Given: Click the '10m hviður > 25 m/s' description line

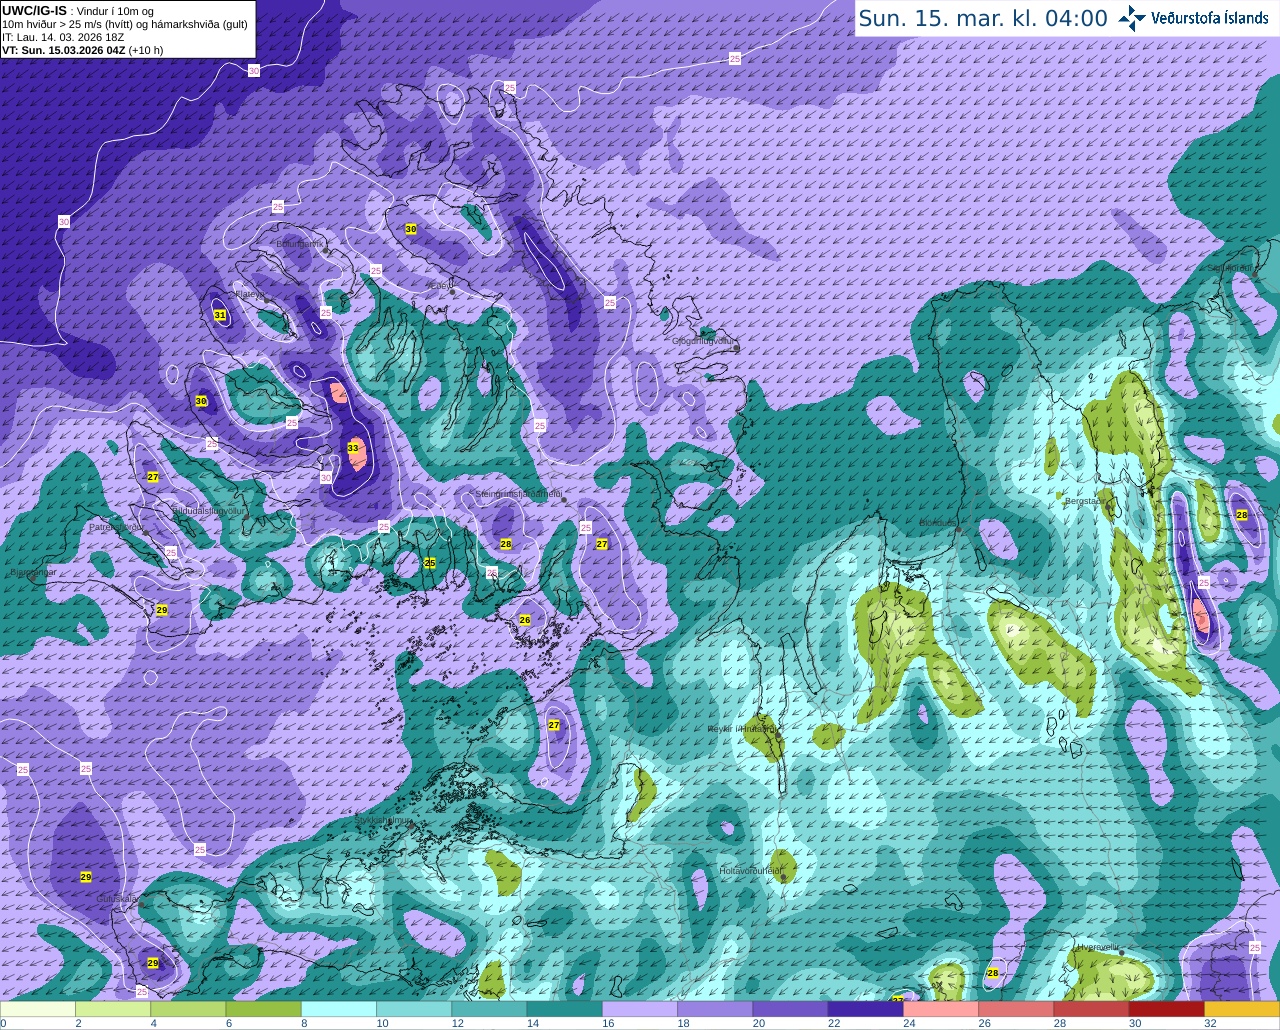Looking at the screenshot, I should point(124,24).
